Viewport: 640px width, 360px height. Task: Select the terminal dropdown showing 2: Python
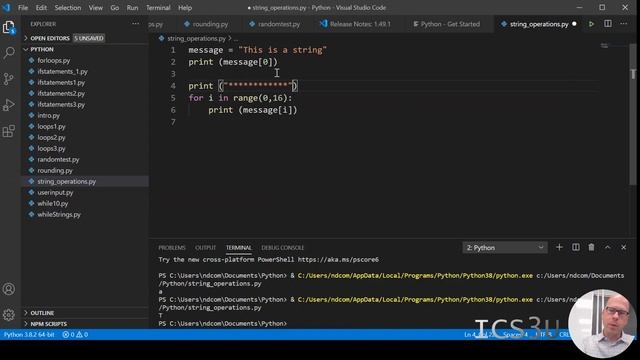[504, 248]
